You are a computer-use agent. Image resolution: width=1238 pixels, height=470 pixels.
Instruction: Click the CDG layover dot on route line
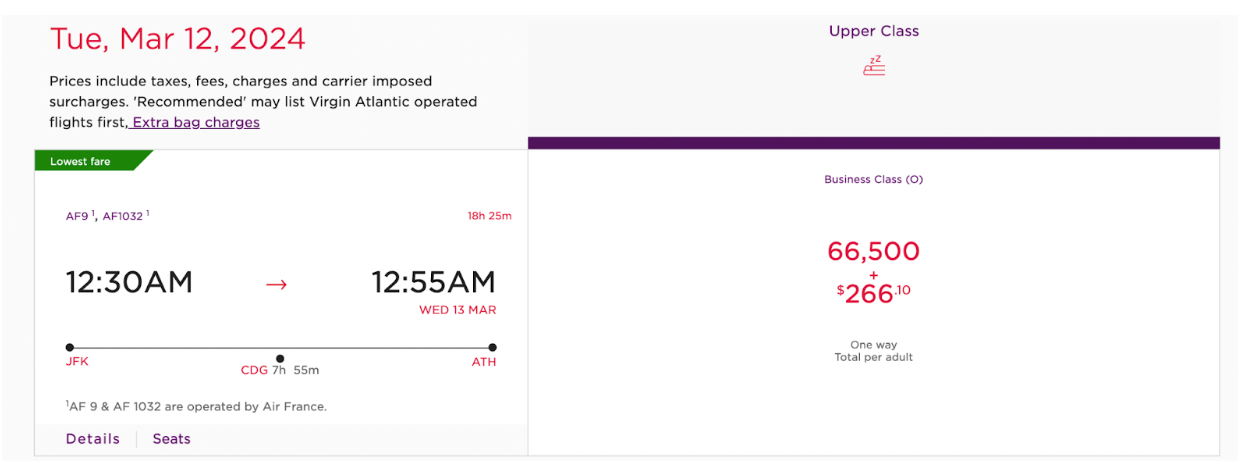(x=280, y=358)
